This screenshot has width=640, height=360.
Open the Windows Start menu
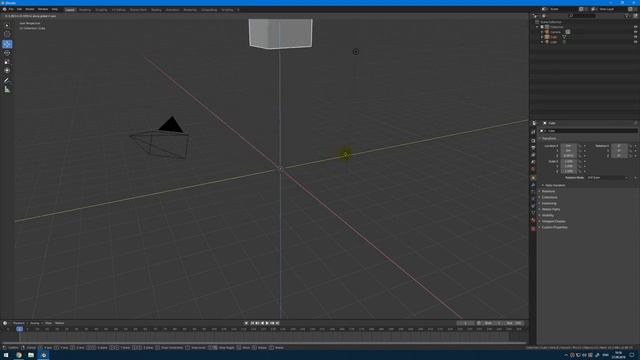click(6, 355)
